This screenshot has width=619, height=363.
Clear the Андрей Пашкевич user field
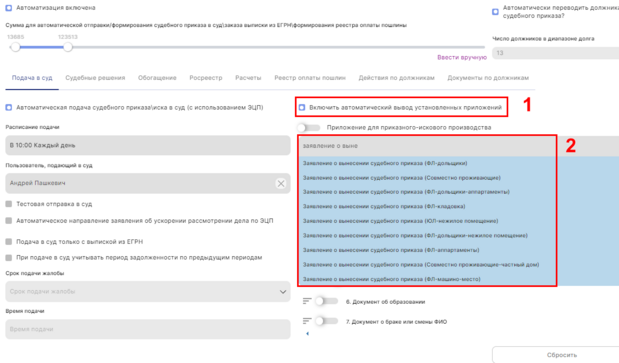click(281, 183)
